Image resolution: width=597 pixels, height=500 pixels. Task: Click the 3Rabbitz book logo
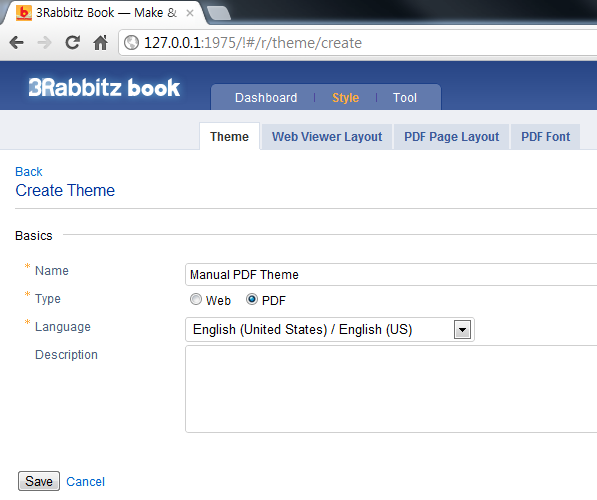104,88
